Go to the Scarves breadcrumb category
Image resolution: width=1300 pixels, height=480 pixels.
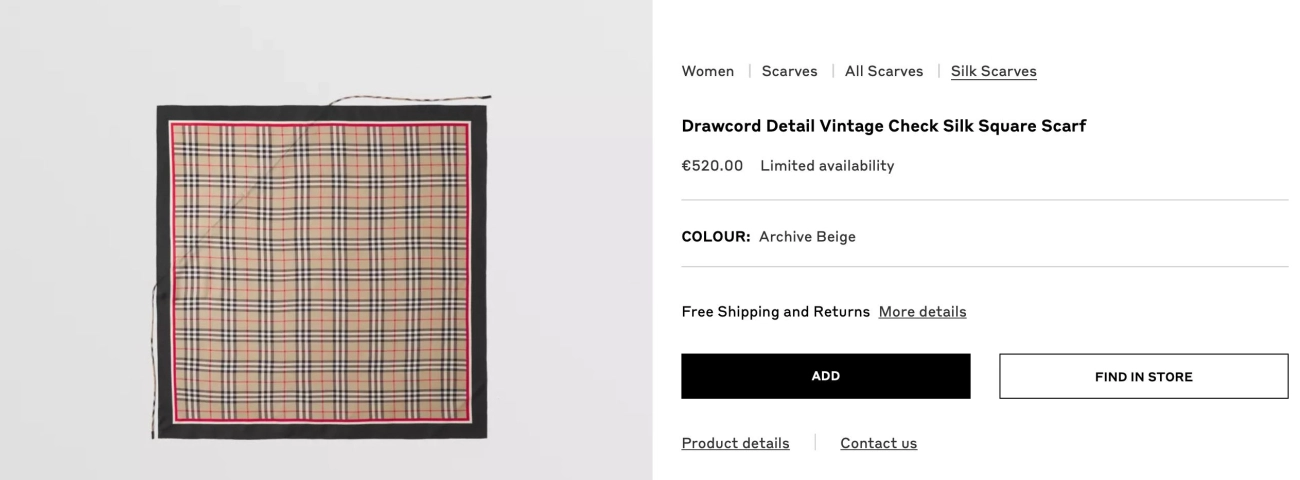790,71
